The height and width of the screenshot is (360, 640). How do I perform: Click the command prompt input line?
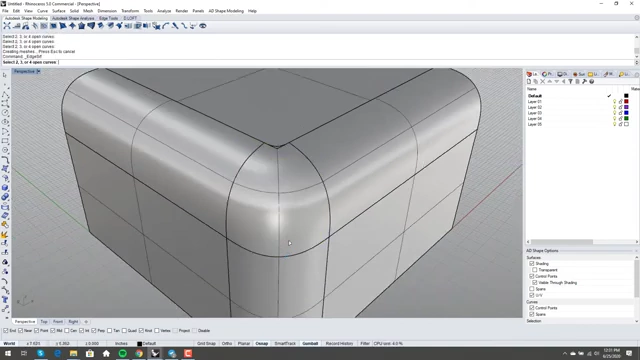pyautogui.click(x=318, y=62)
